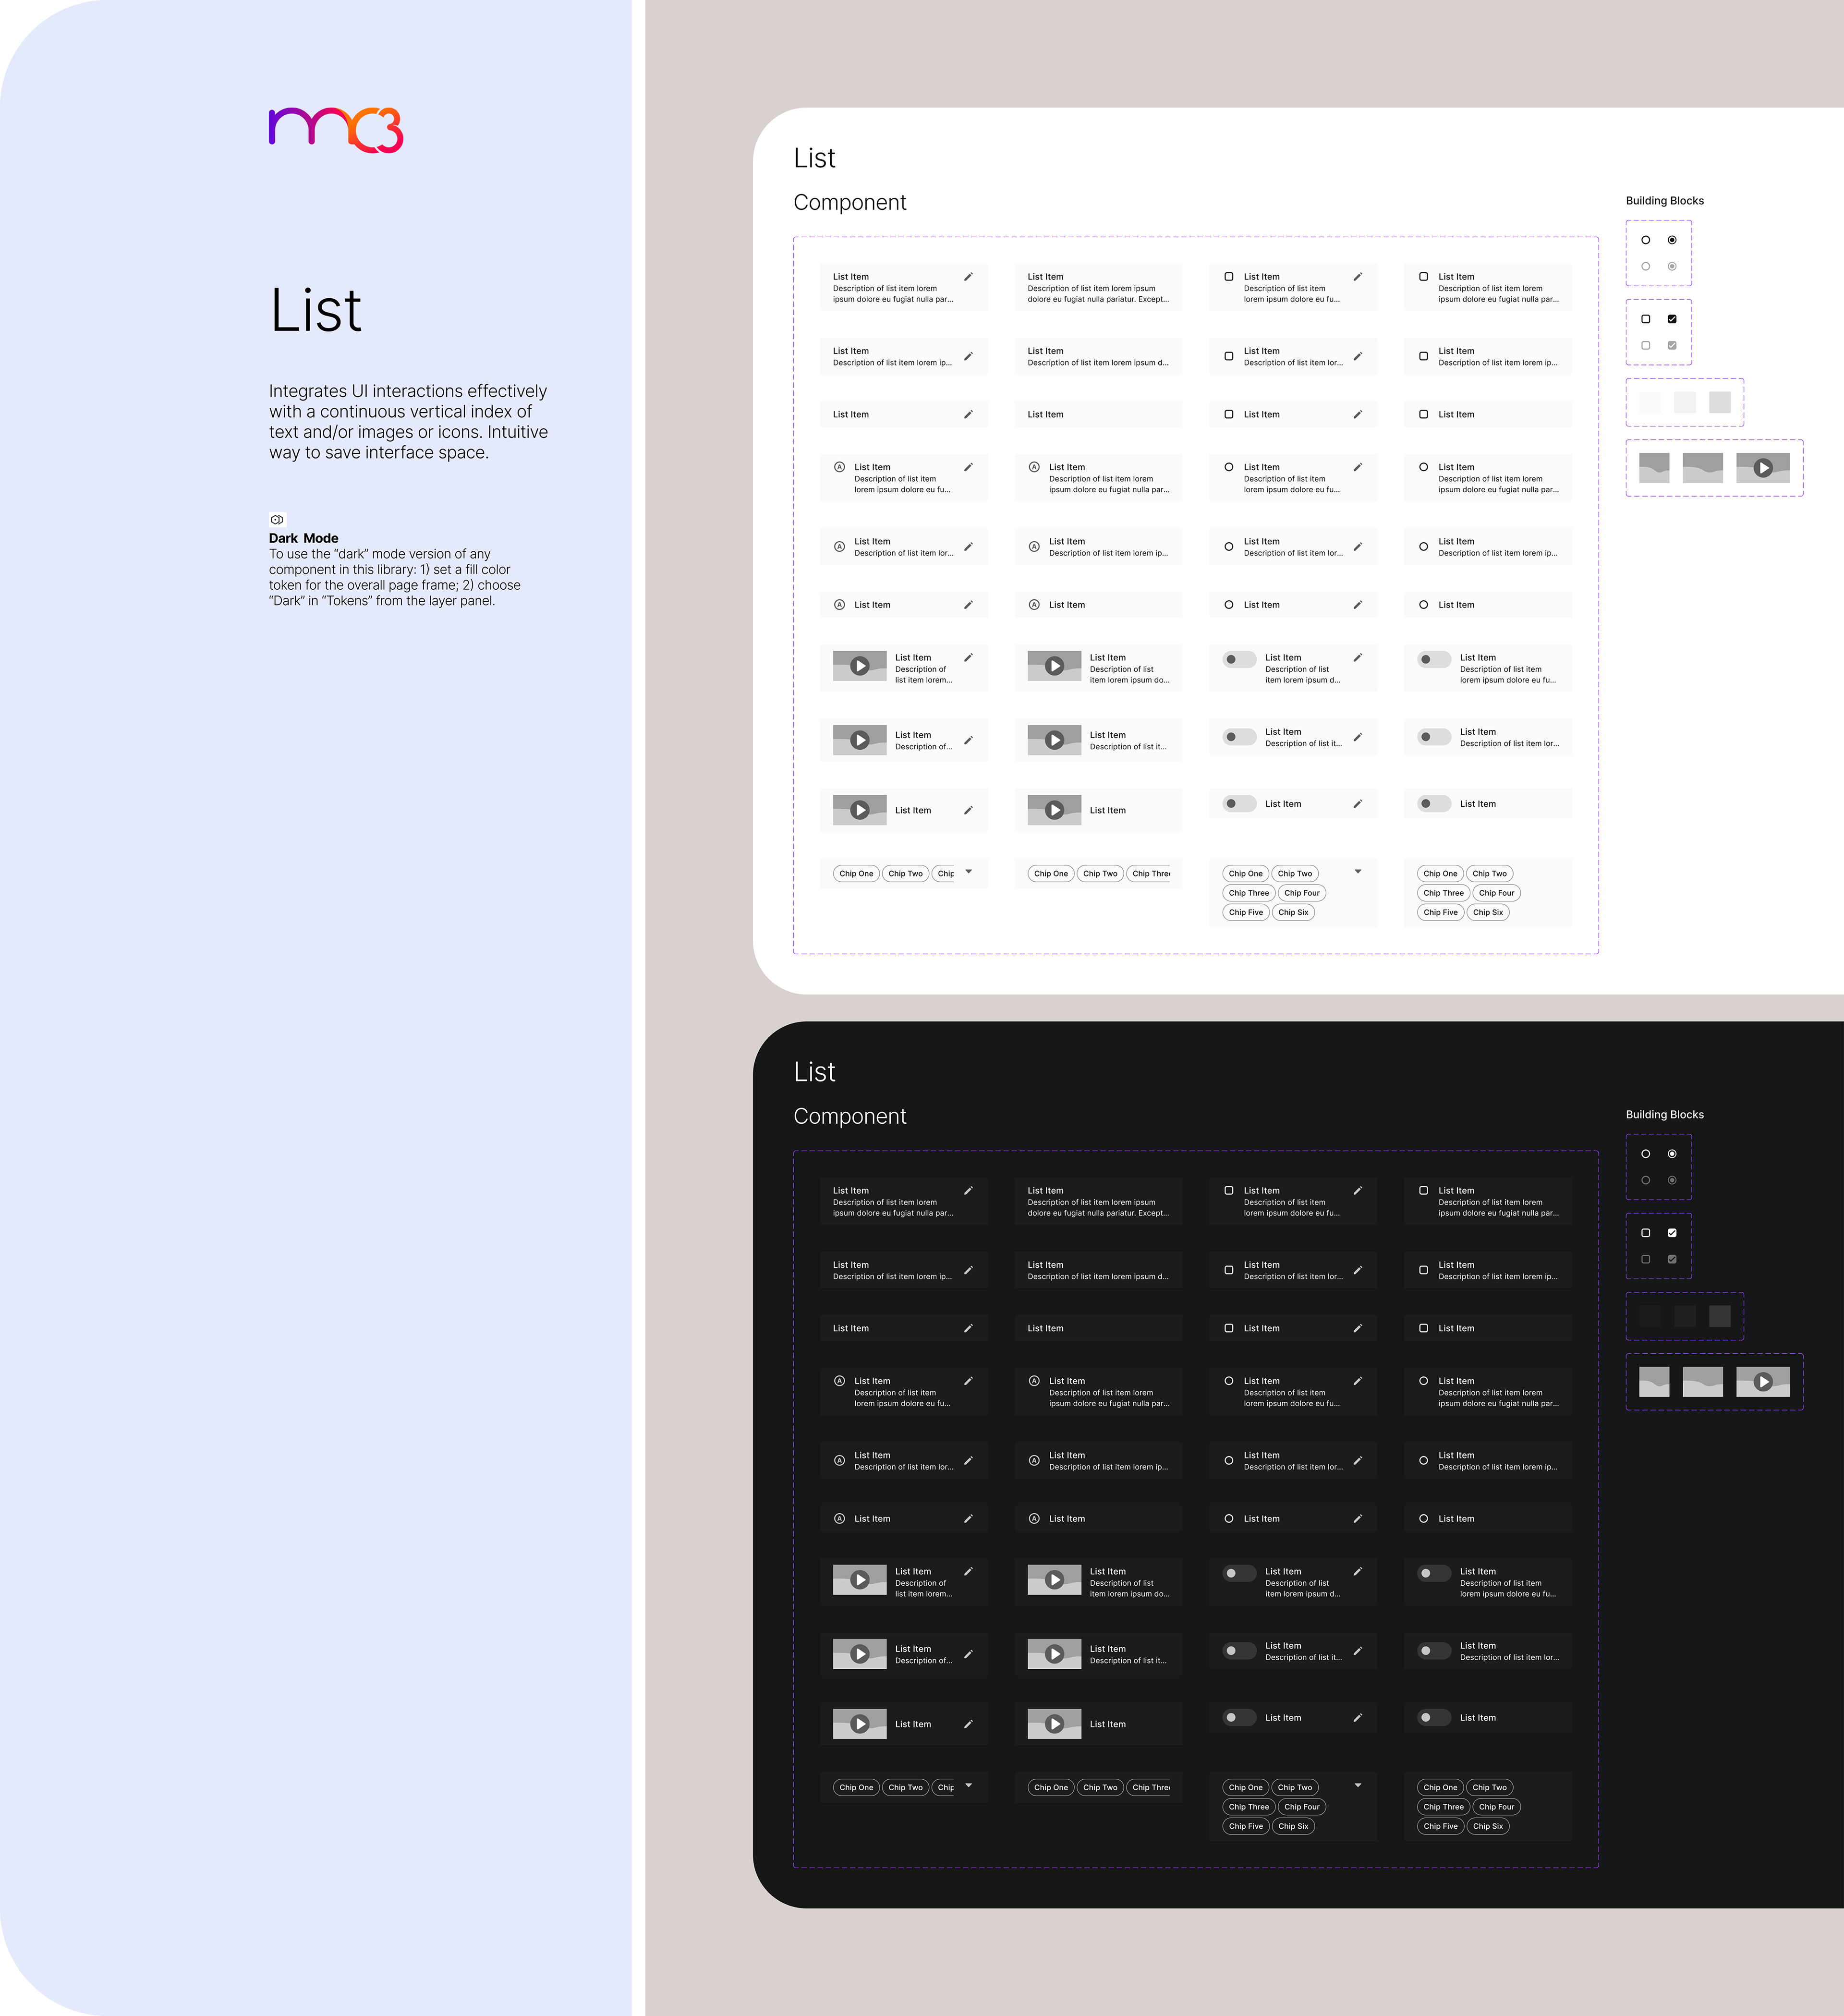Click the Dark Mode icon above its heading
1844x2016 pixels.
point(277,520)
